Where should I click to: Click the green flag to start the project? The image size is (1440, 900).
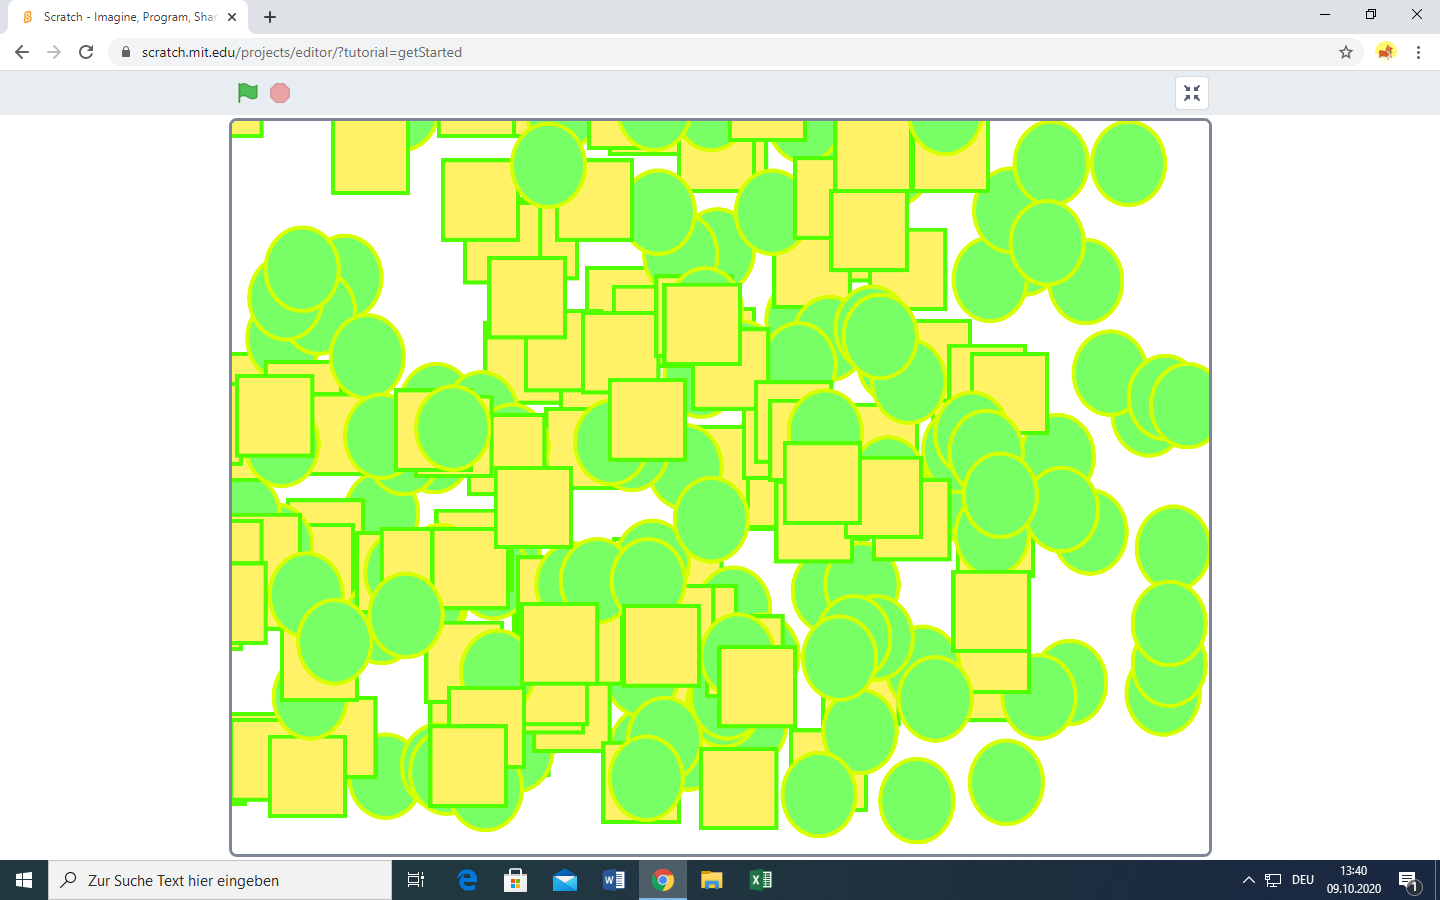(x=248, y=93)
